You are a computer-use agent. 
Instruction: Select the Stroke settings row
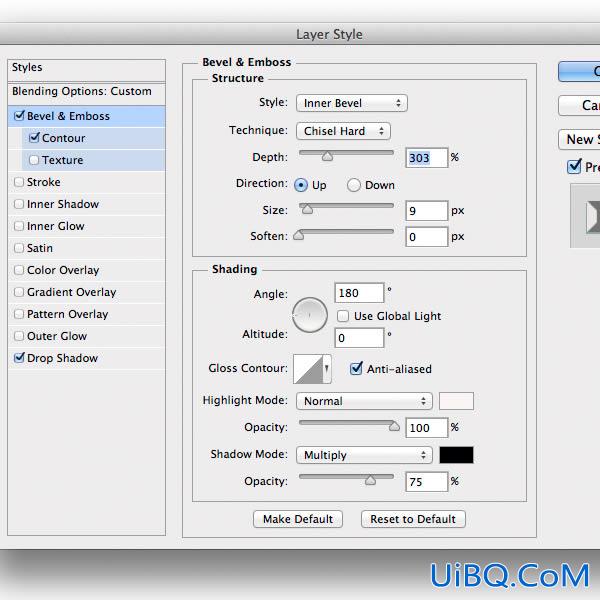[86, 182]
